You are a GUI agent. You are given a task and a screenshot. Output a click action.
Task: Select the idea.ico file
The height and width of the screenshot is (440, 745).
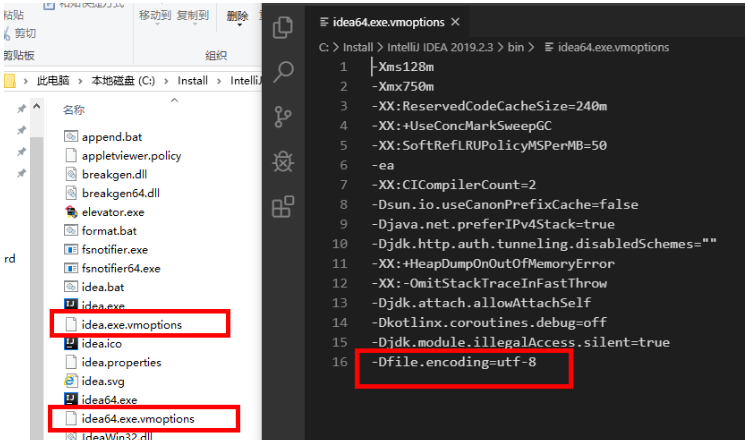tap(102, 343)
